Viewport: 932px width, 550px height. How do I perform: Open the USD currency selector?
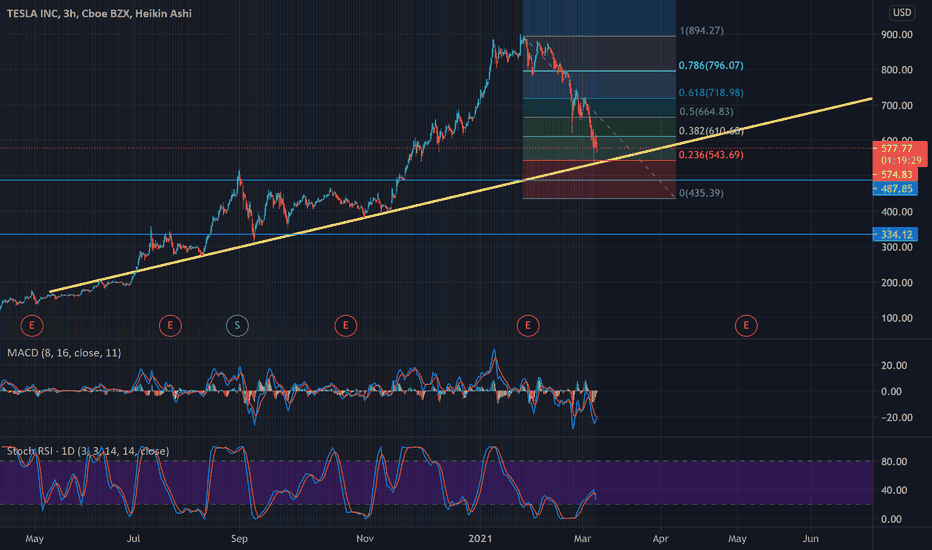click(902, 12)
